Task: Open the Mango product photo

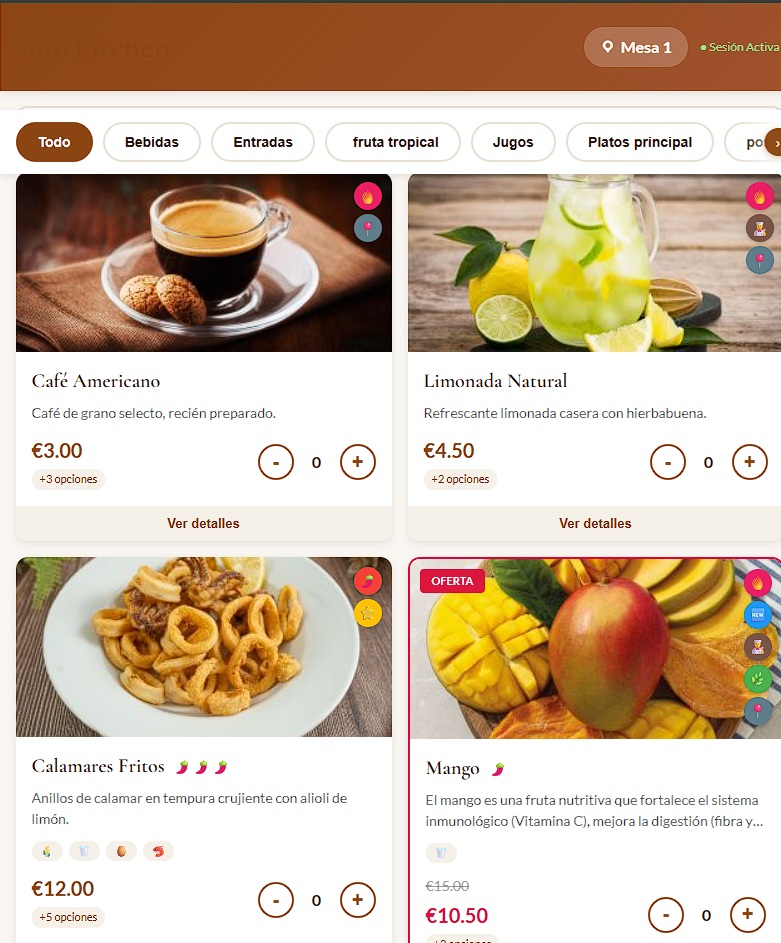Action: click(595, 648)
